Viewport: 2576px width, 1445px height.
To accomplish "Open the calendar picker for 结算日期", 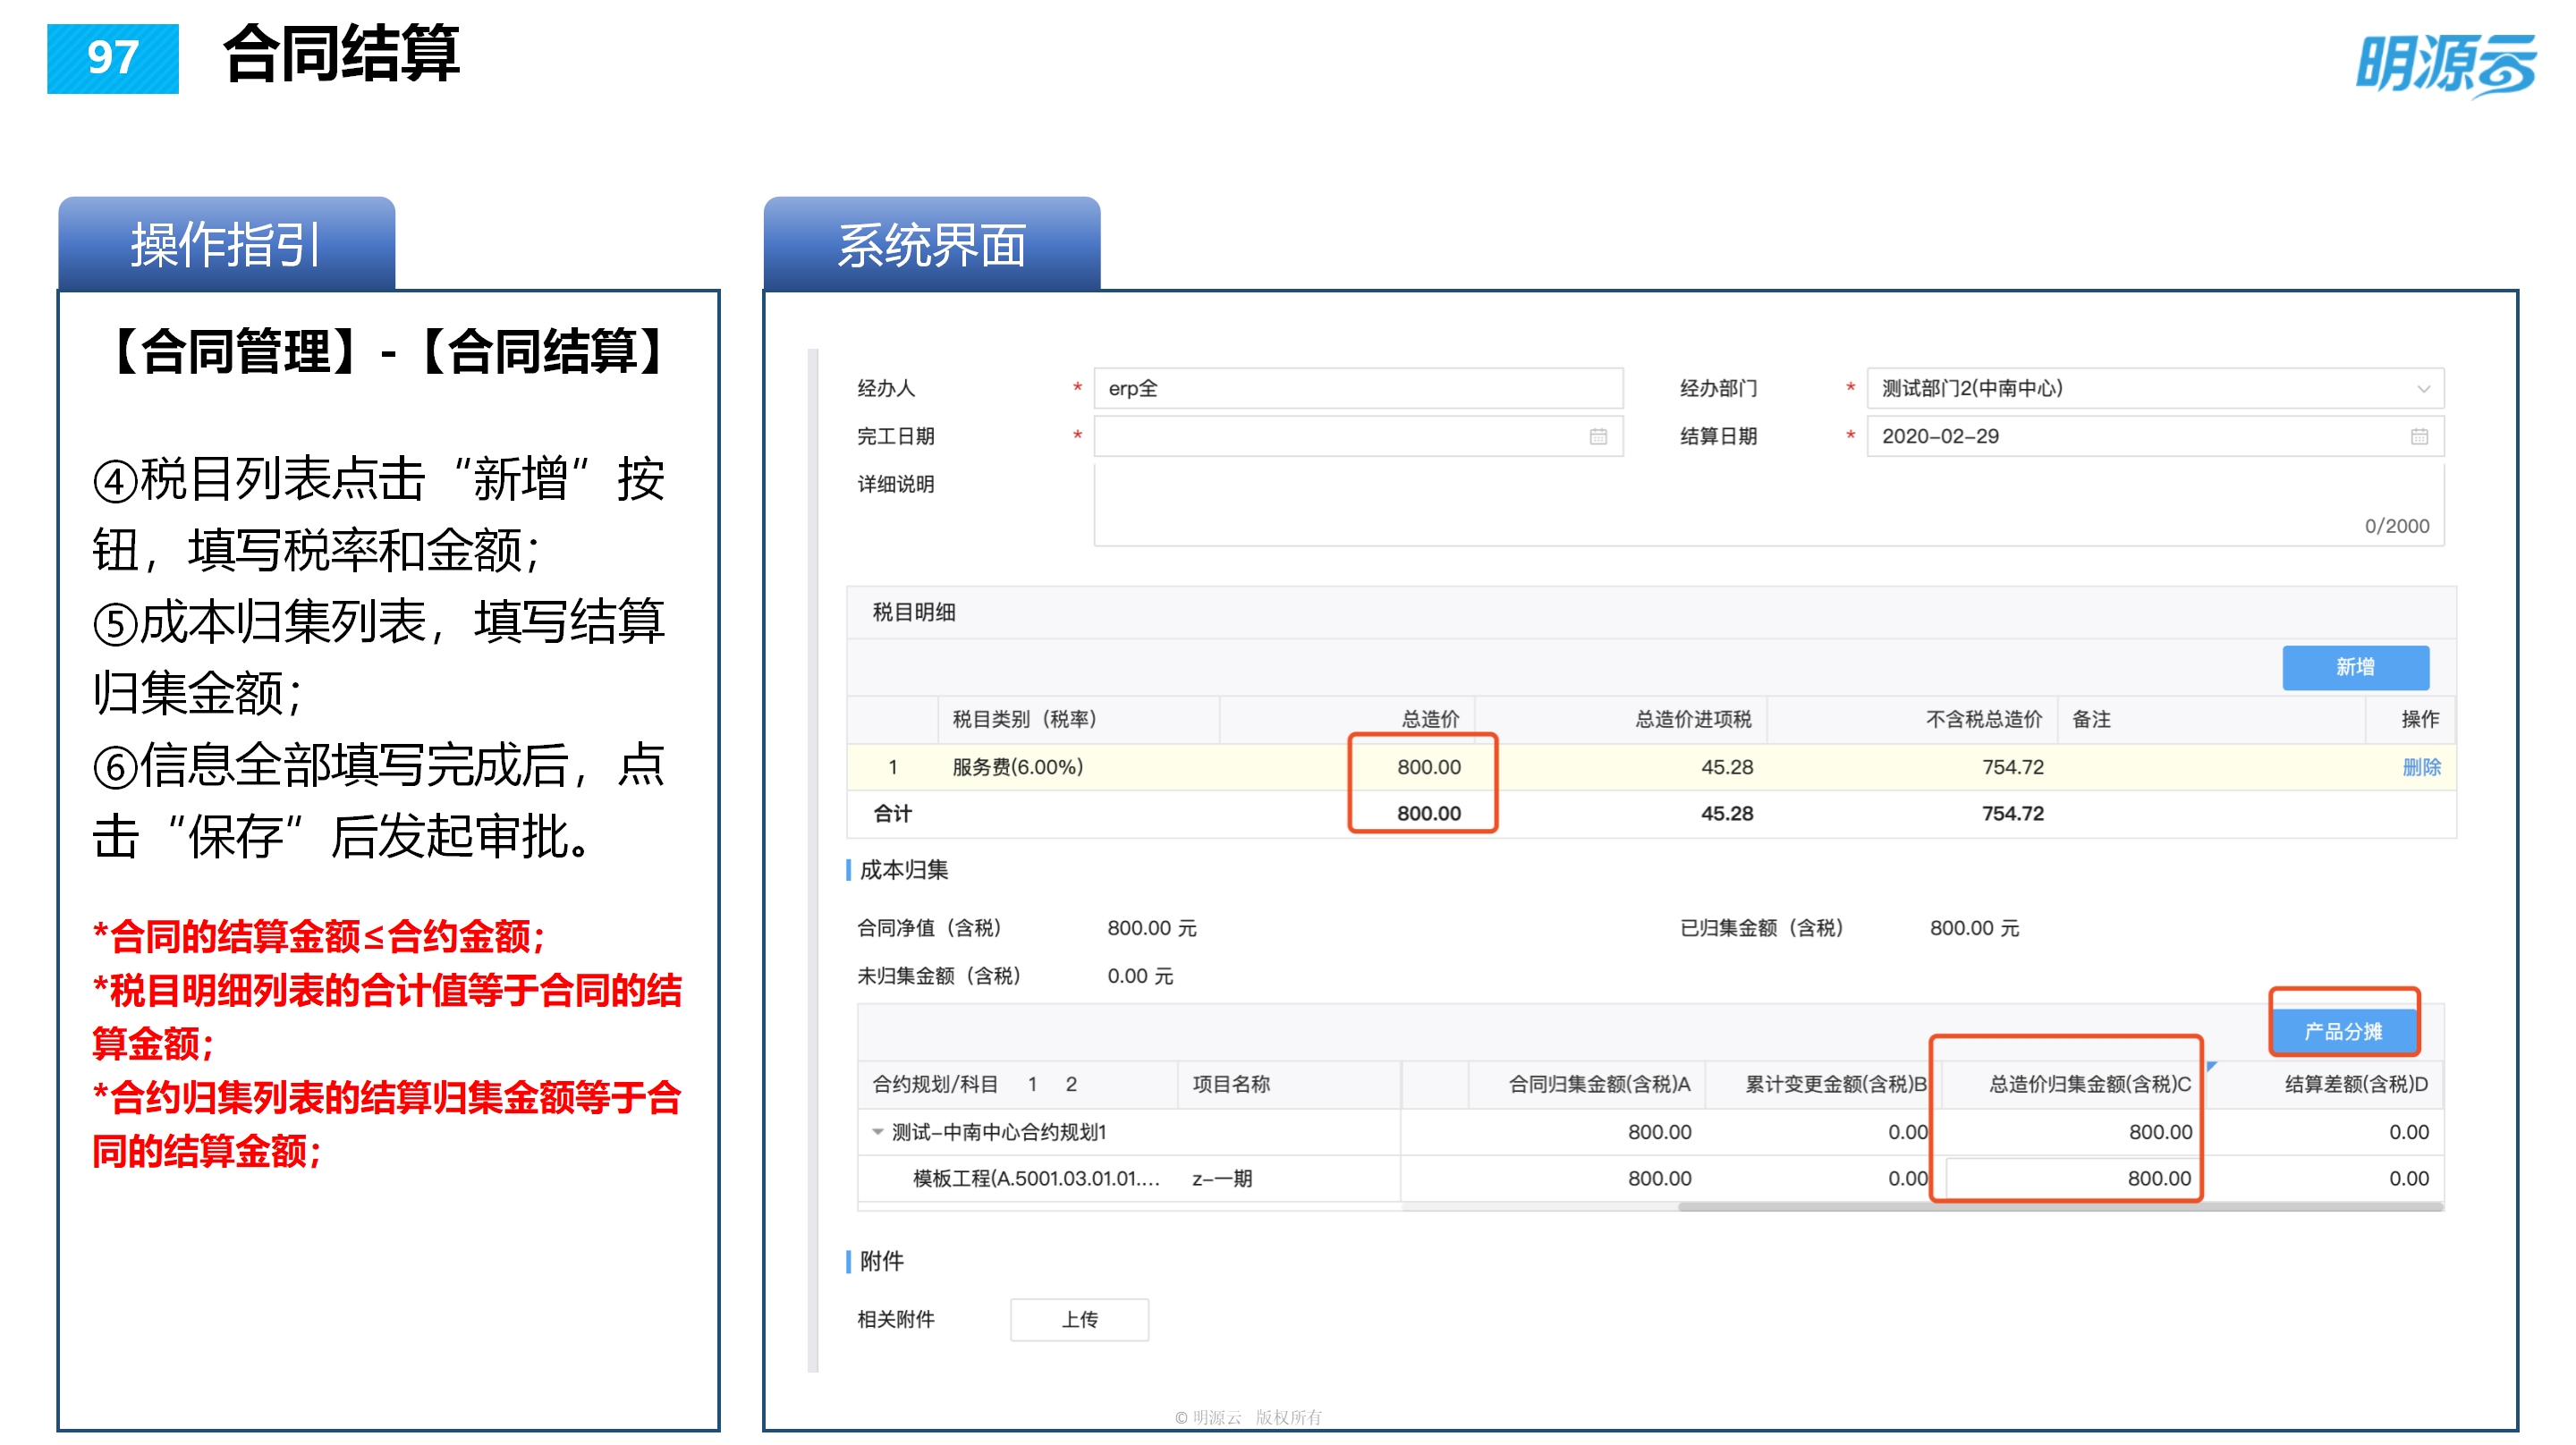I will [2420, 436].
